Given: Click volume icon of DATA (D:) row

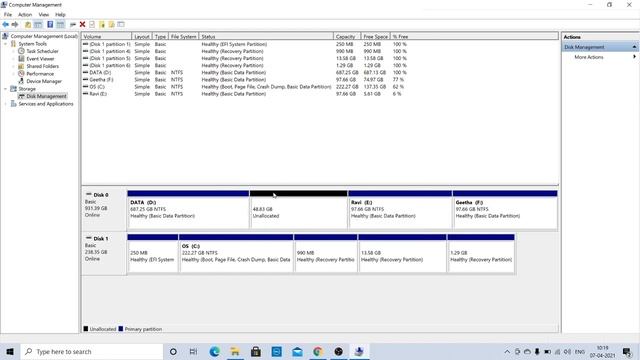Looking at the screenshot, I should pos(85,72).
